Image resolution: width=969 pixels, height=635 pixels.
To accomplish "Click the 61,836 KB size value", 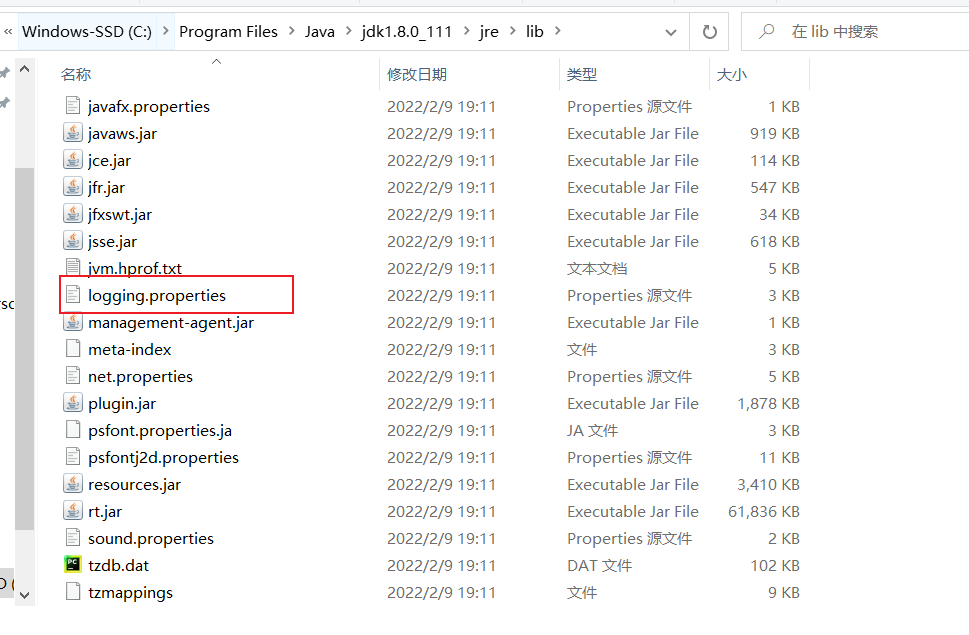I will coord(764,511).
